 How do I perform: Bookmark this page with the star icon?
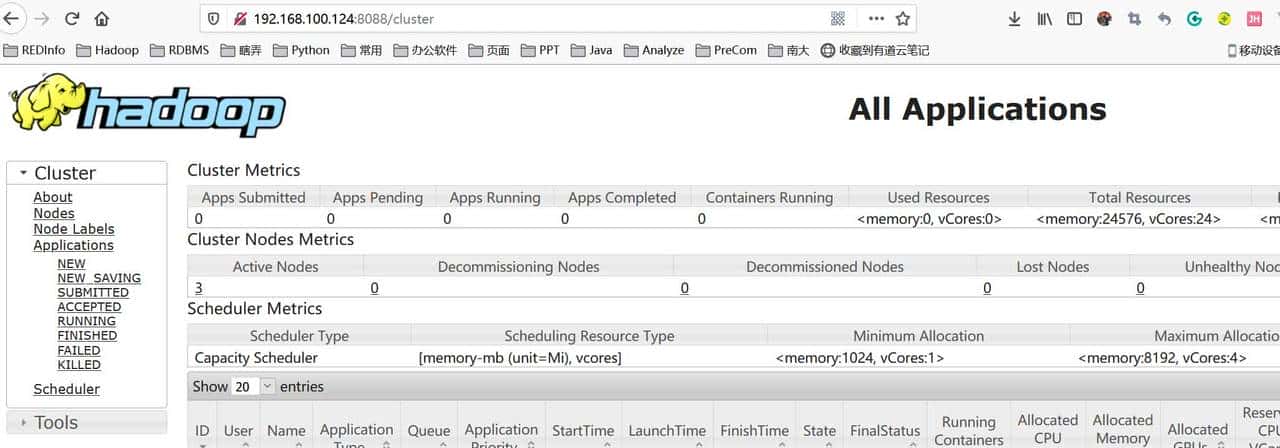[903, 18]
